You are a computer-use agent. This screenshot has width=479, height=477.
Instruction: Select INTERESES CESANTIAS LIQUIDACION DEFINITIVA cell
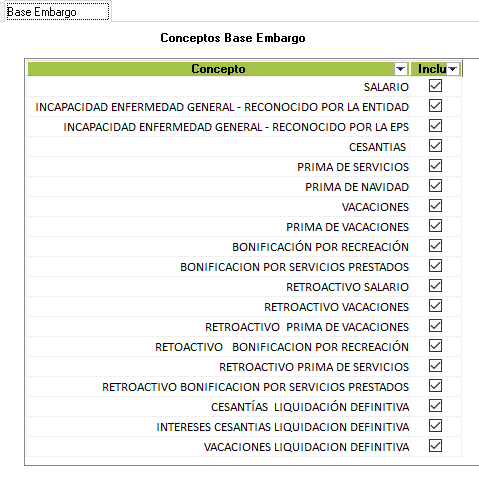click(x=218, y=427)
